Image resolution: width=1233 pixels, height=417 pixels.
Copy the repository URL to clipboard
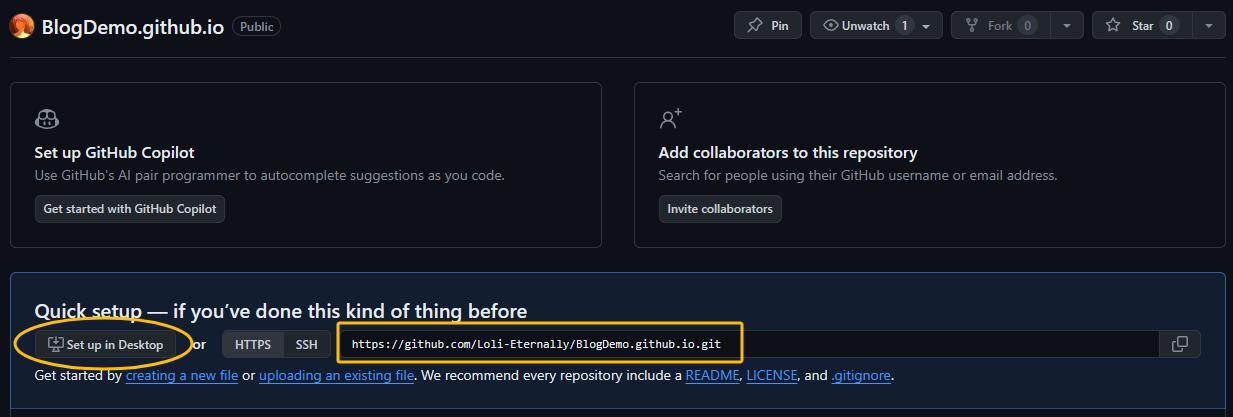[x=1180, y=344]
